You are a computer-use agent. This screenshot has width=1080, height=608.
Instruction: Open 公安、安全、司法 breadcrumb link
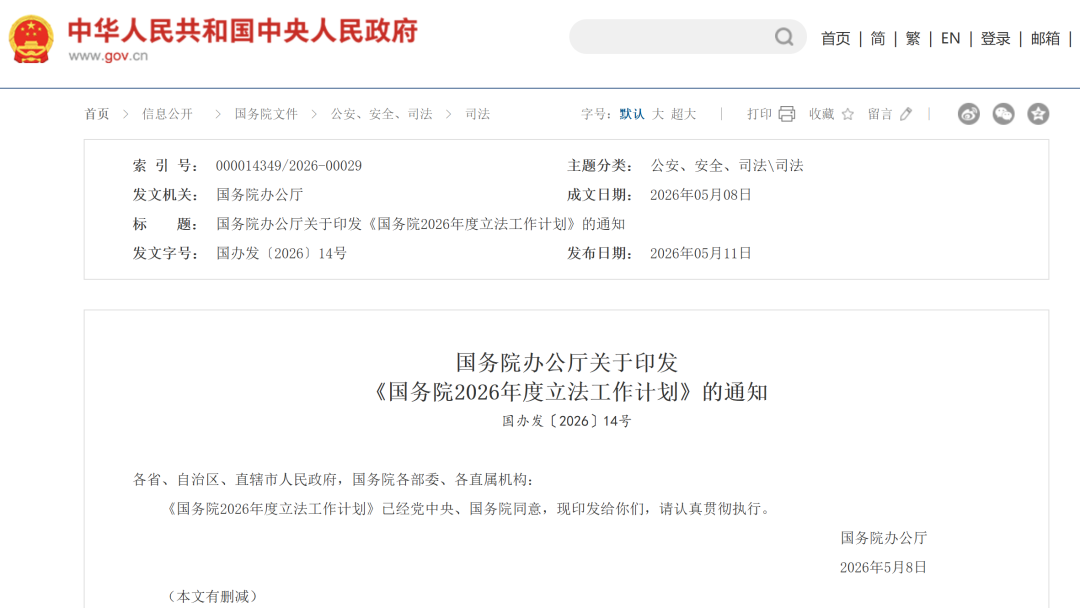tap(382, 114)
